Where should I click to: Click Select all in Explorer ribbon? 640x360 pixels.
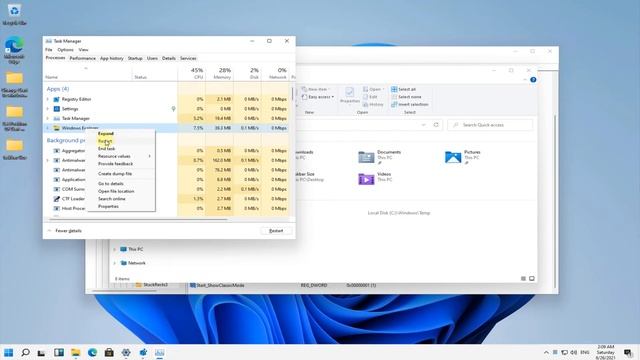[404, 89]
